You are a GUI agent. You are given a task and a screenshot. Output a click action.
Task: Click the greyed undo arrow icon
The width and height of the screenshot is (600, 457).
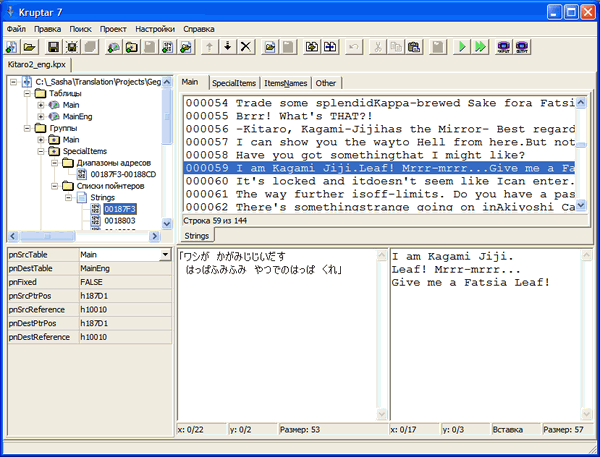pos(354,47)
